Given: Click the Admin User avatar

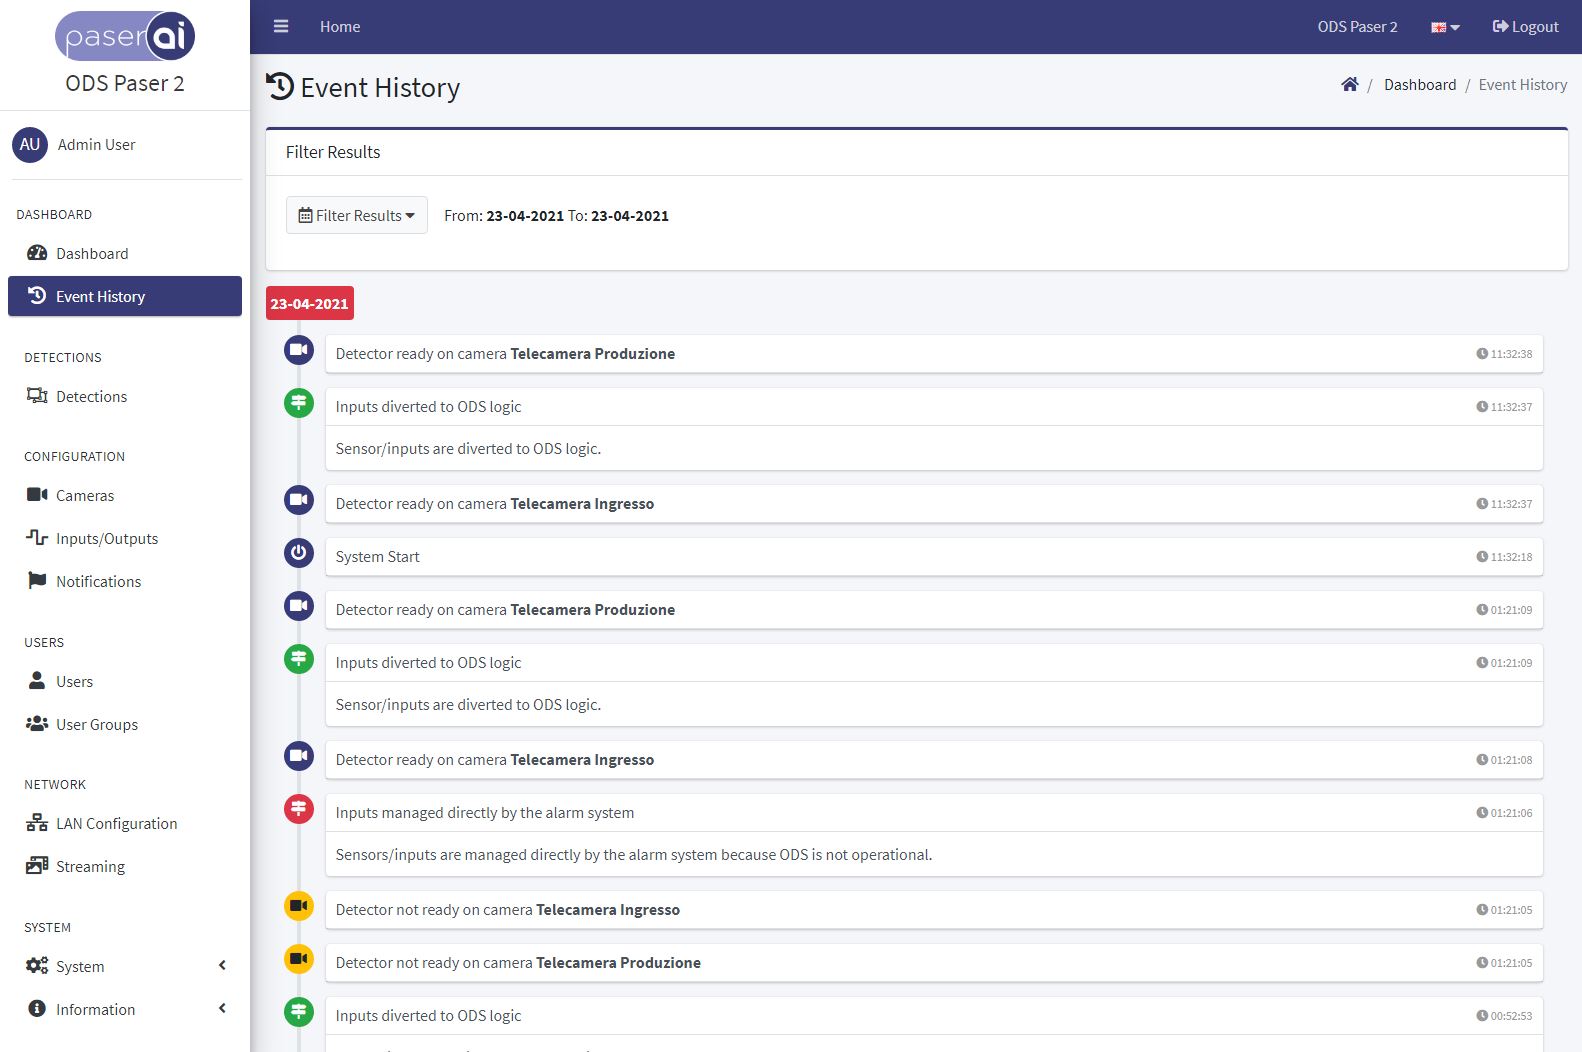Looking at the screenshot, I should pos(30,145).
